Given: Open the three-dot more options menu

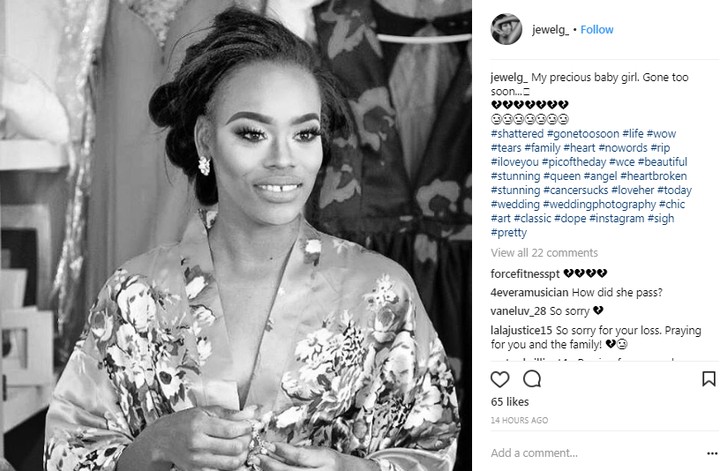Looking at the screenshot, I should [x=712, y=454].
